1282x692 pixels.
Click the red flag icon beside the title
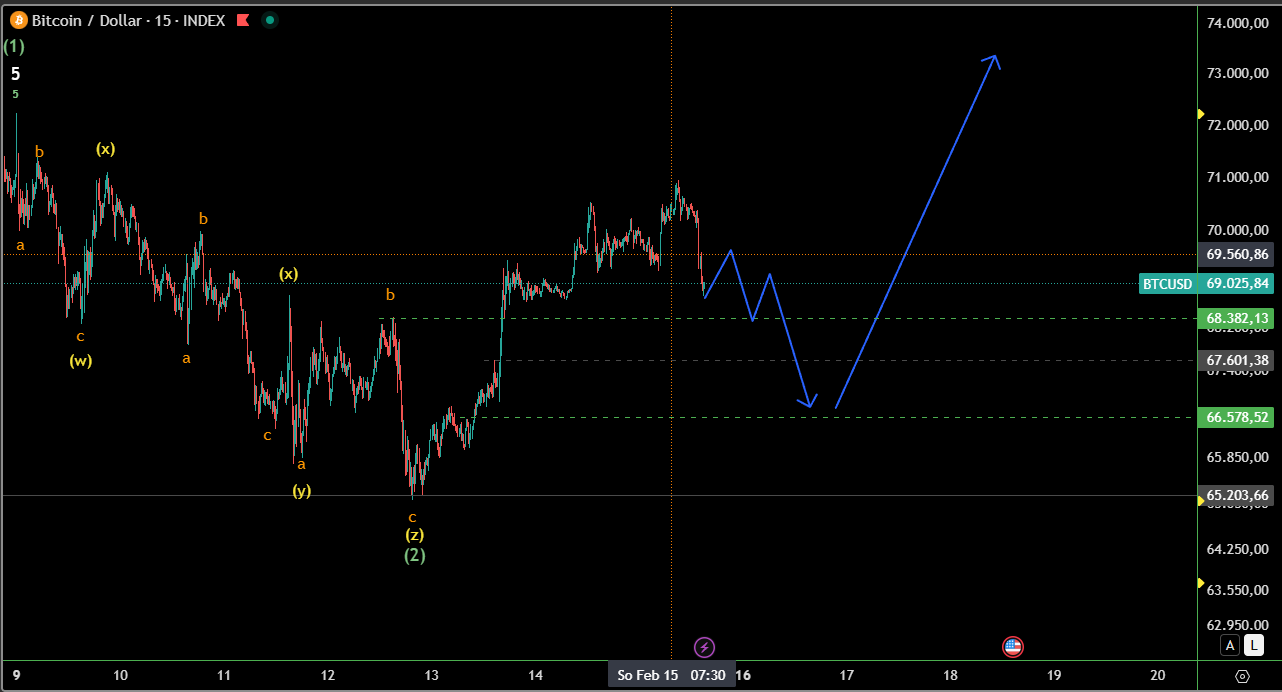coord(241,20)
